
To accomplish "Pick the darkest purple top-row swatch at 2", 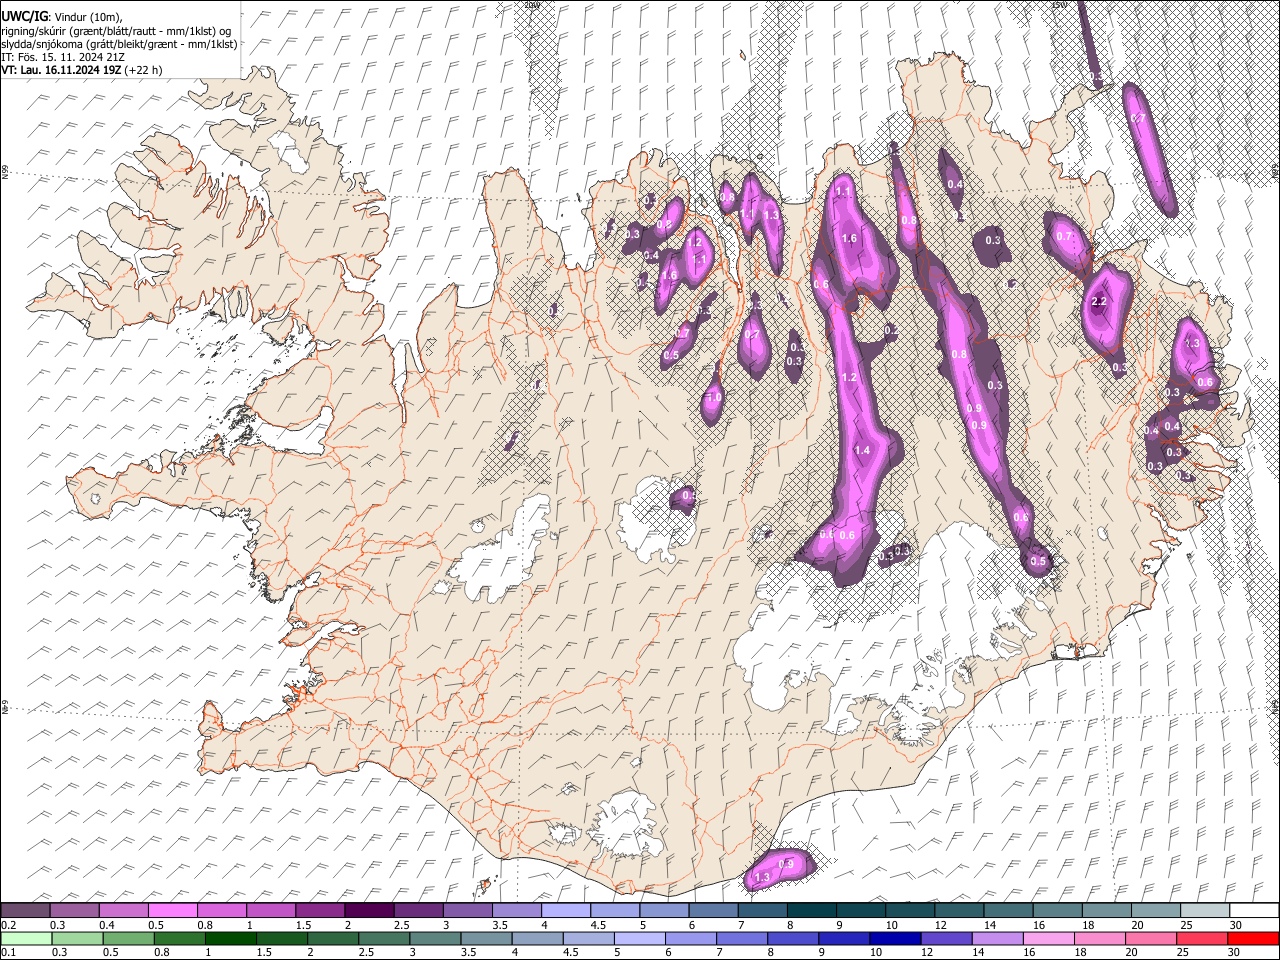I will tap(370, 910).
